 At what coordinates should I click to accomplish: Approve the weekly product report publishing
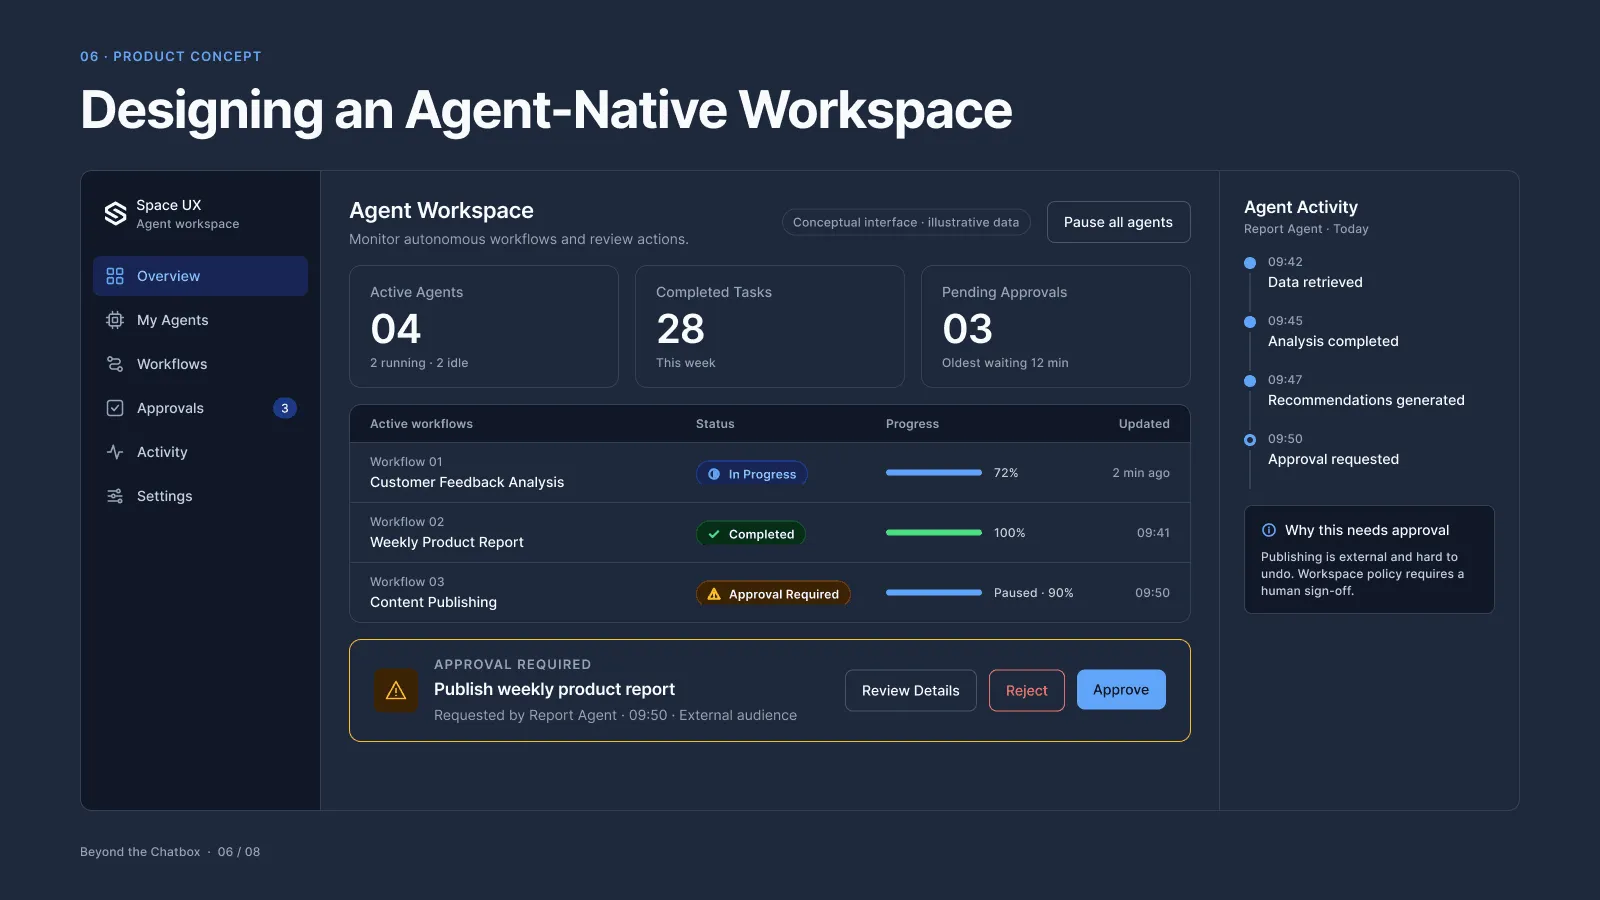tap(1121, 690)
